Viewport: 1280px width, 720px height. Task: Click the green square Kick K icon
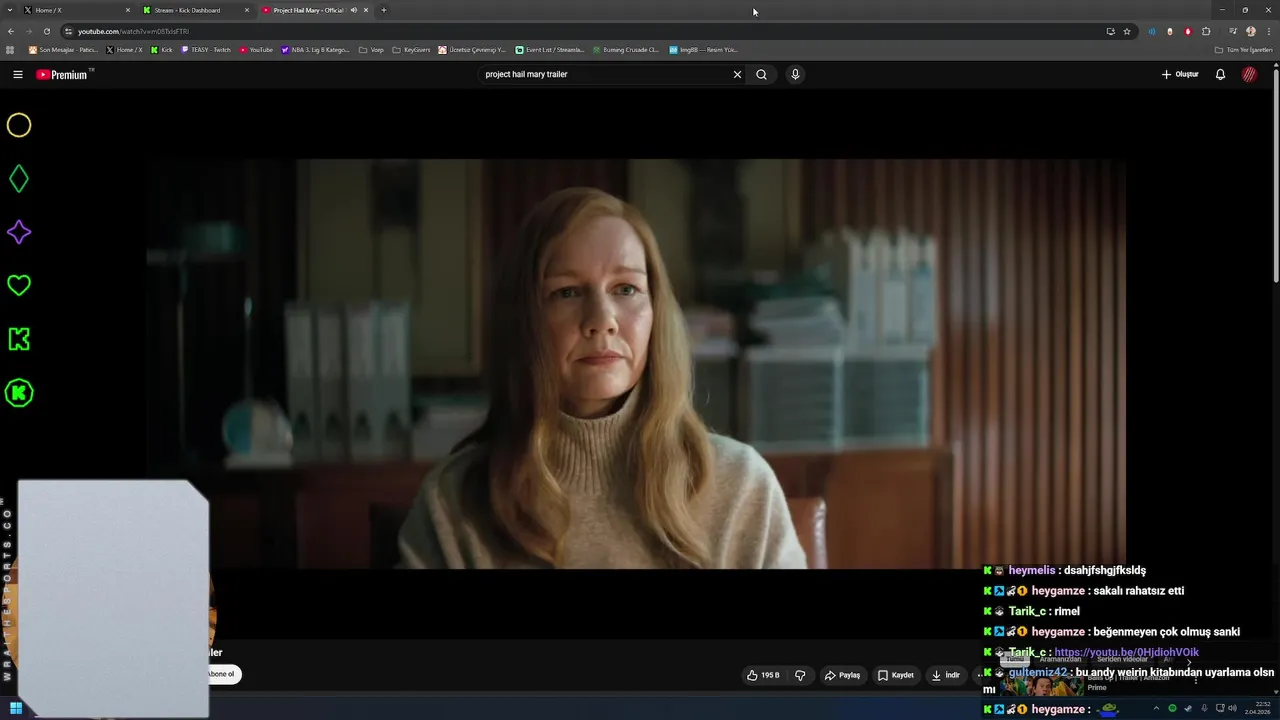coord(19,339)
